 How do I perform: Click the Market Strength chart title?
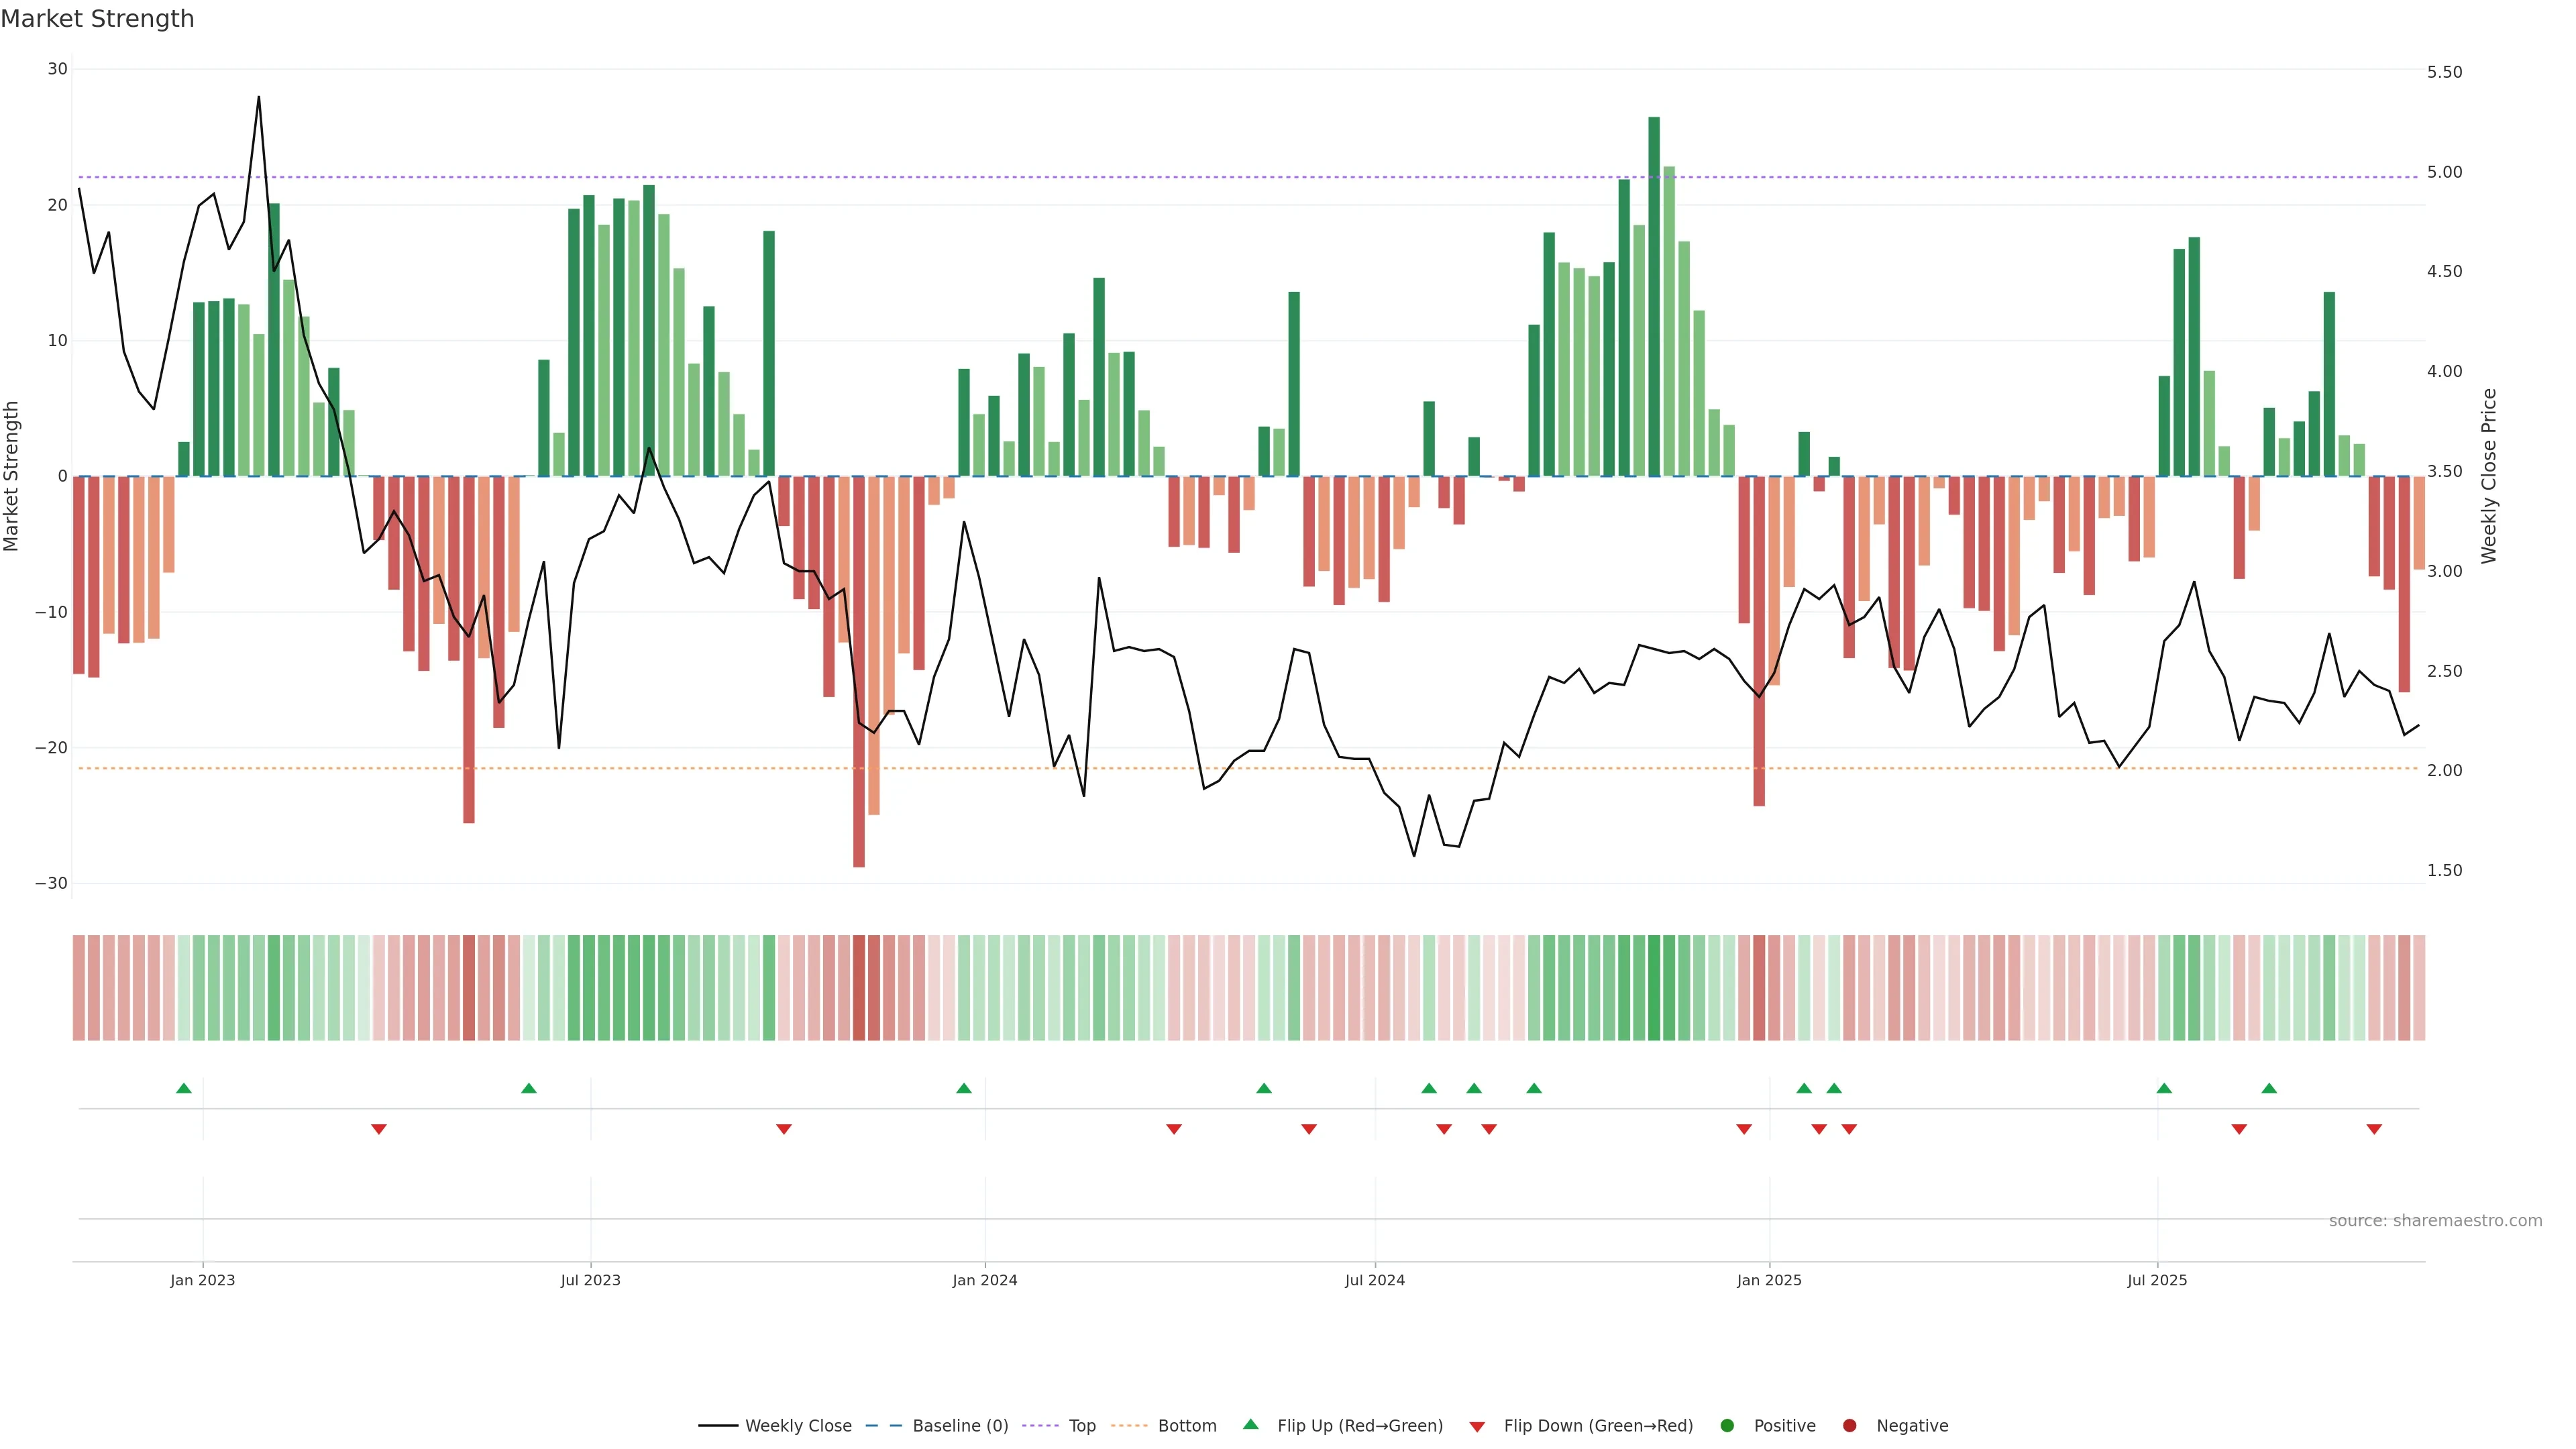[97, 19]
